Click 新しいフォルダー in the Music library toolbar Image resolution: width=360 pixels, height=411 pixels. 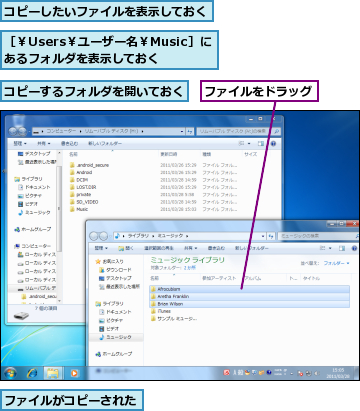252,248
